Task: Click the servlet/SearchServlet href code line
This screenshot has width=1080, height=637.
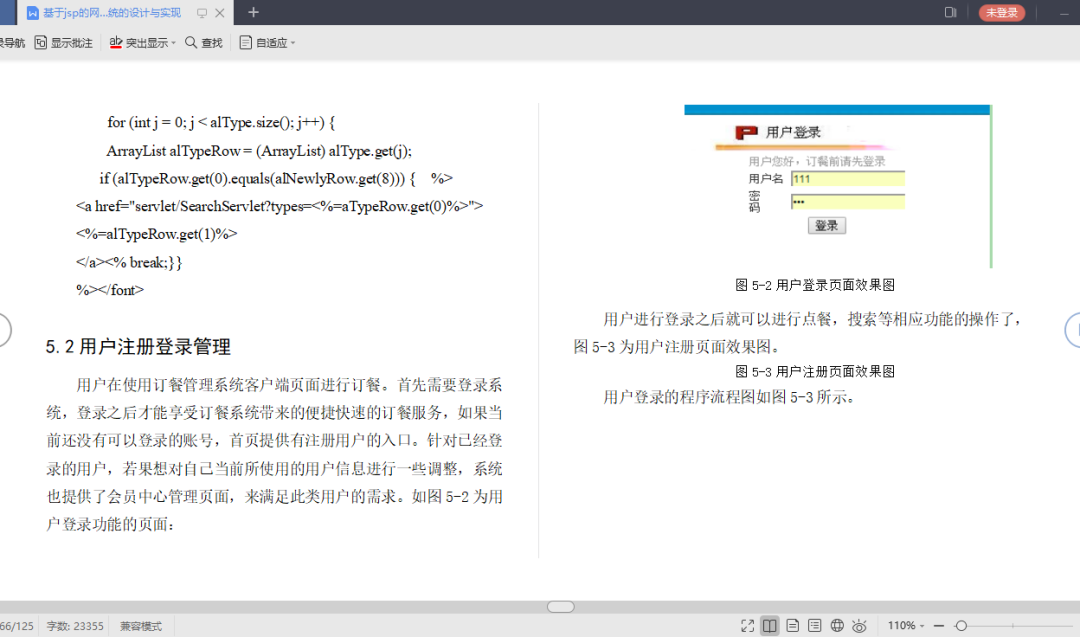Action: pos(280,206)
